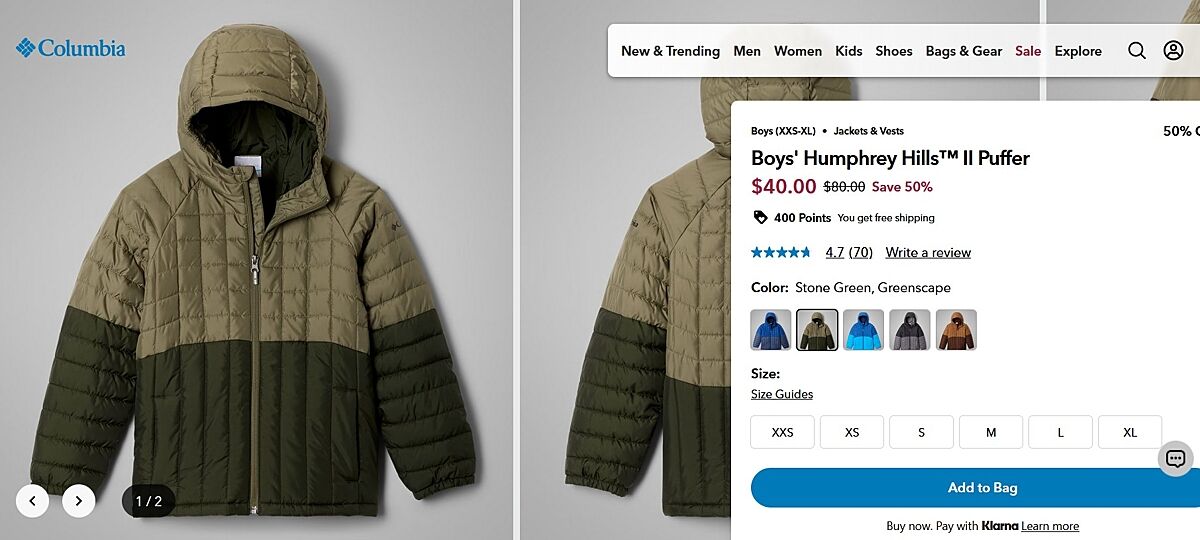Show the next product image

(x=79, y=501)
